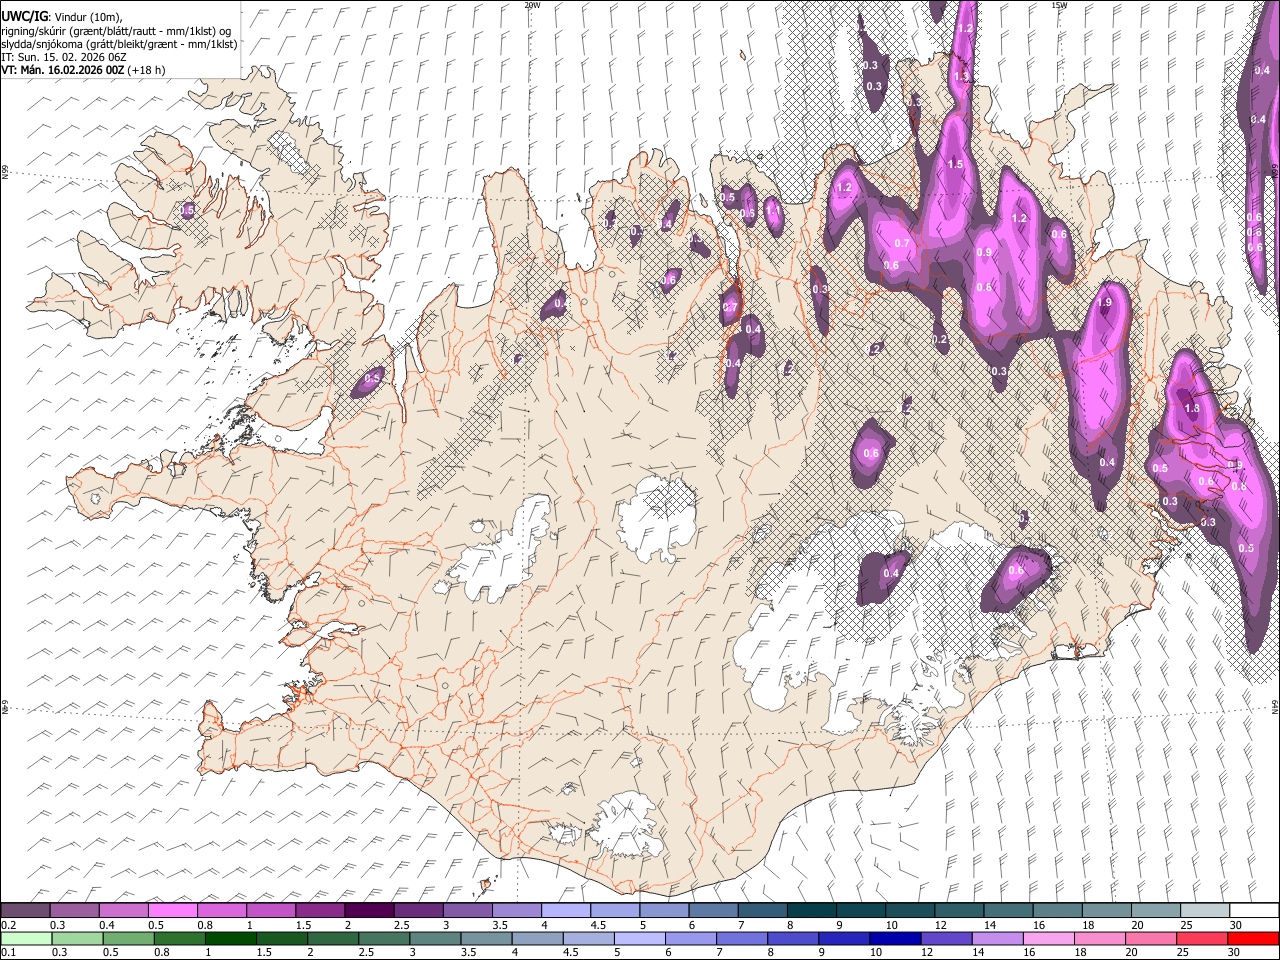Click the UWC/IG title text
This screenshot has height=960, width=1280.
coord(23,16)
